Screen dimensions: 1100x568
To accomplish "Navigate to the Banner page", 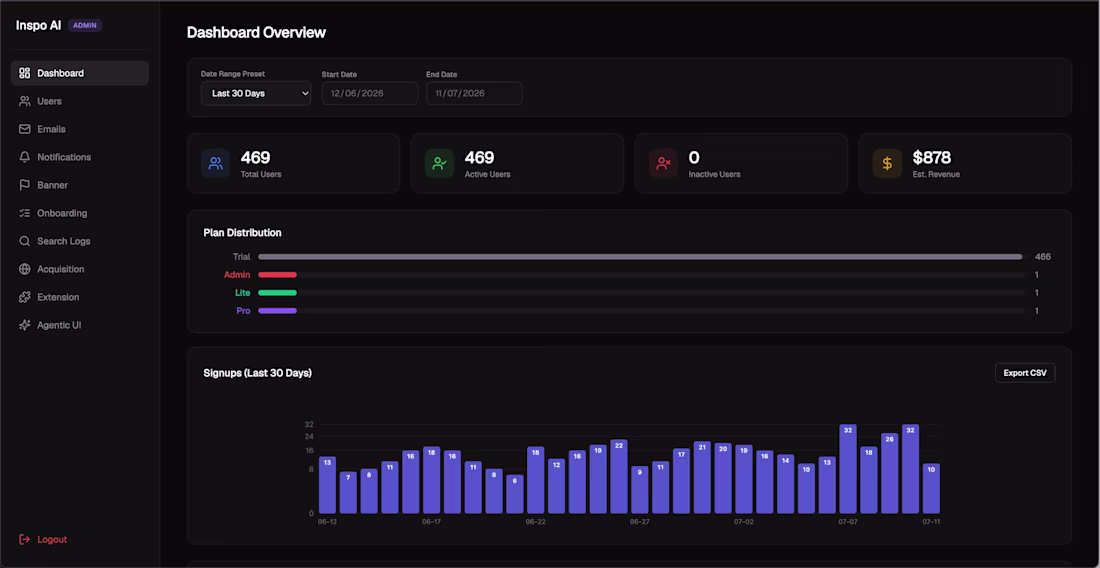I will [x=79, y=185].
